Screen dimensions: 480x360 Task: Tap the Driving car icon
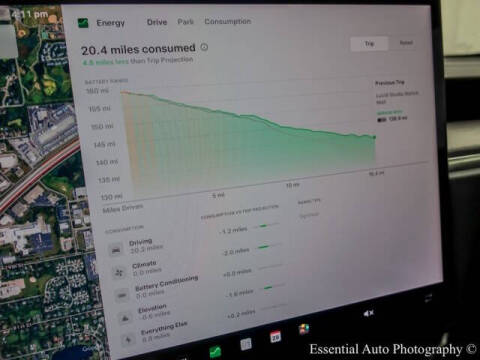tap(116, 250)
